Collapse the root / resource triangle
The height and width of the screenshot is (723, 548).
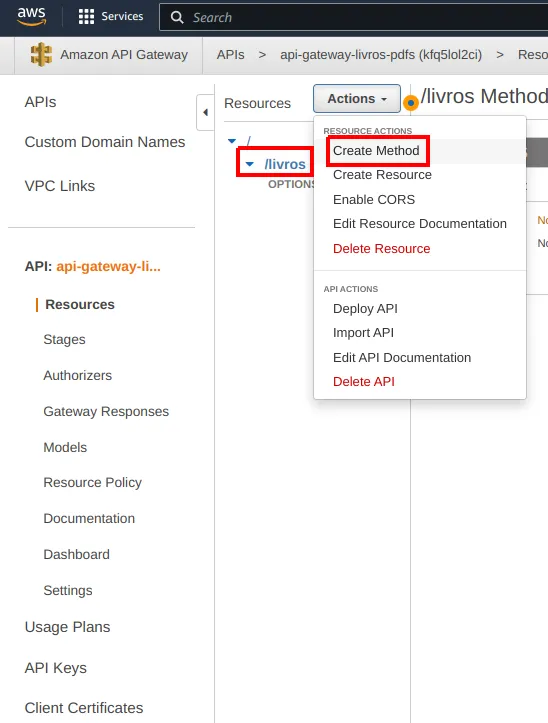[232, 141]
